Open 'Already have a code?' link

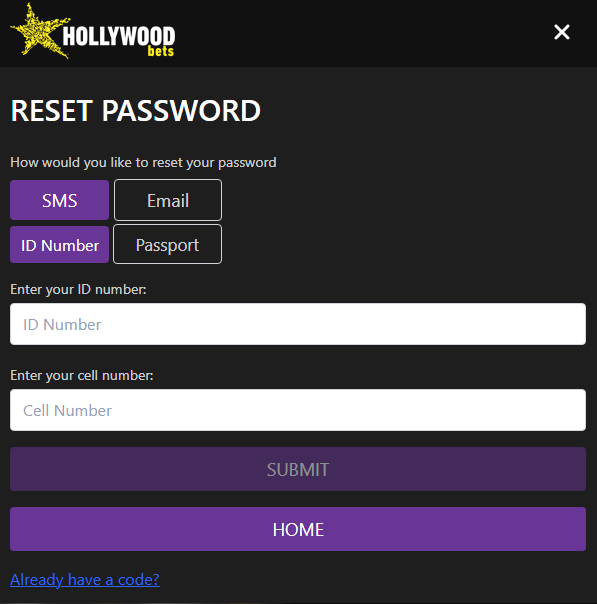(x=85, y=579)
